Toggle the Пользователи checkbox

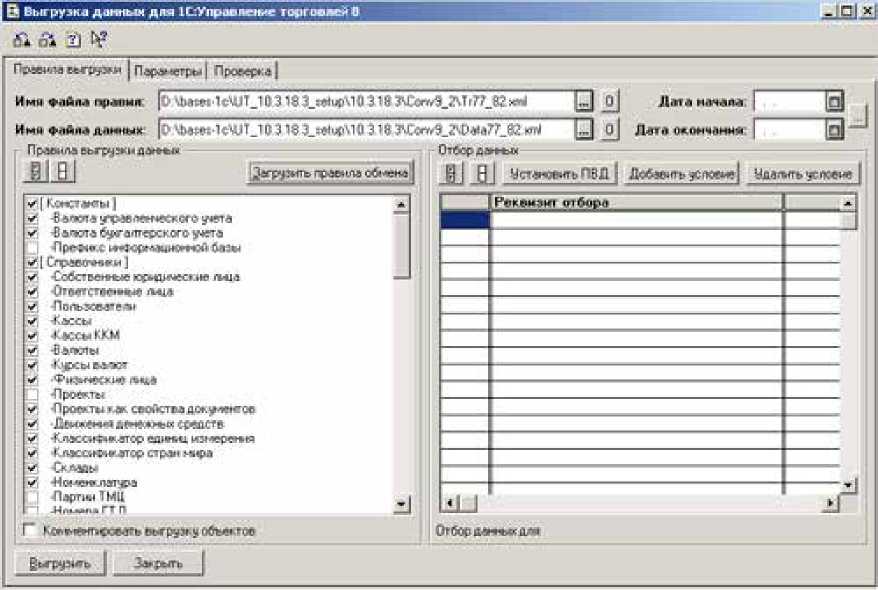(32, 306)
